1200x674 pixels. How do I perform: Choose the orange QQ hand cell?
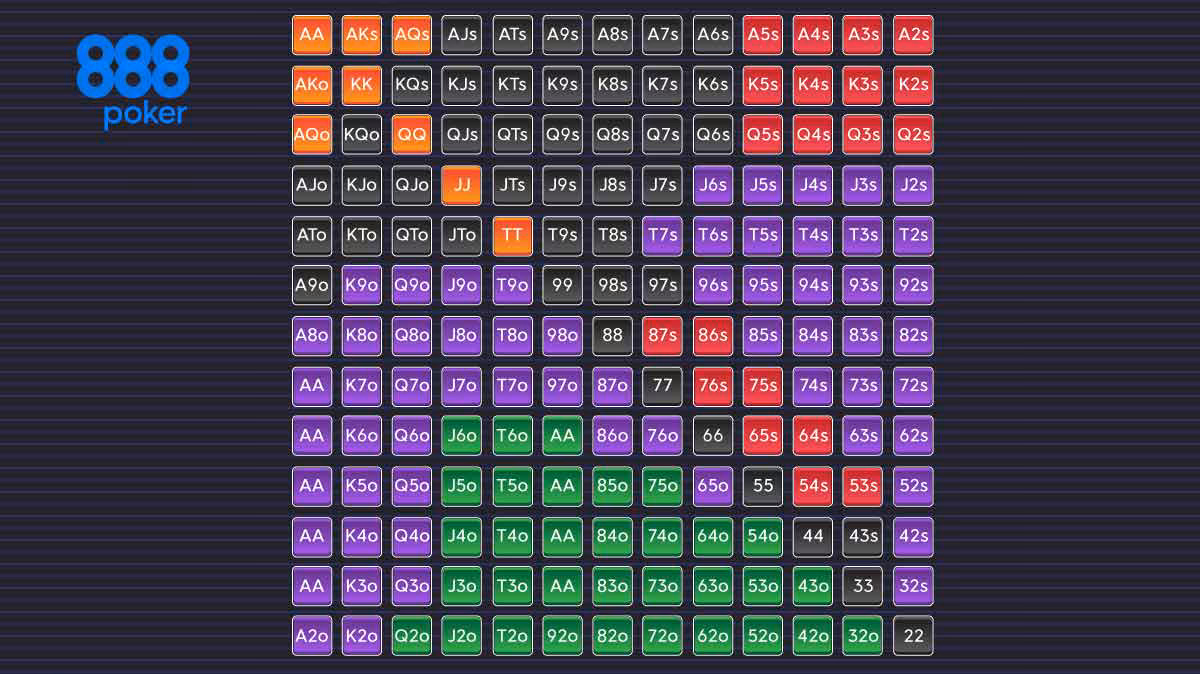pos(412,135)
